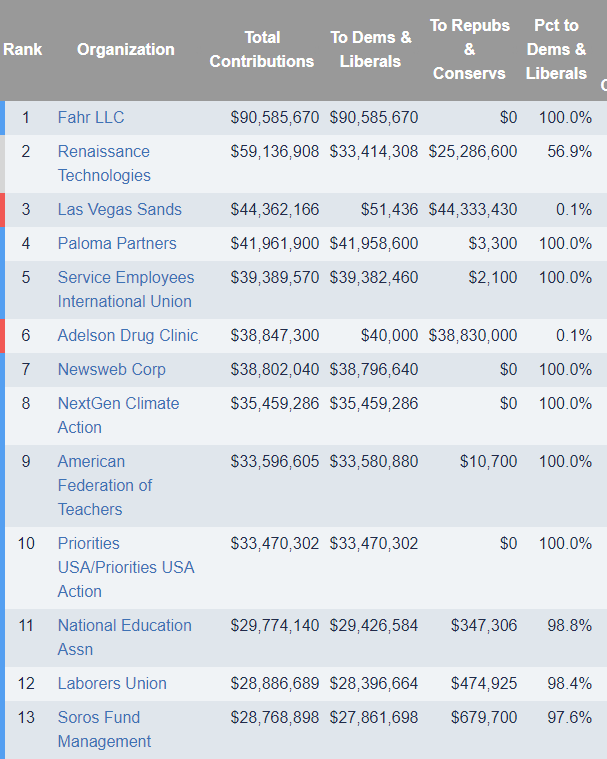Open Soros Fund Management link
Viewport: 607px width, 759px height.
click(104, 729)
